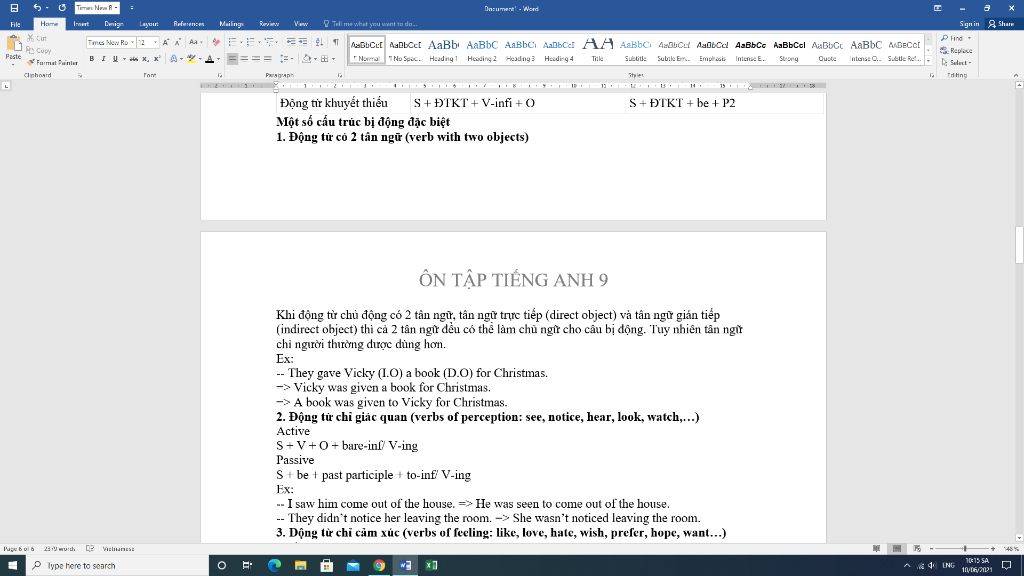Decrease font size with Shrink Font
1024x576 pixels.
(x=178, y=42)
